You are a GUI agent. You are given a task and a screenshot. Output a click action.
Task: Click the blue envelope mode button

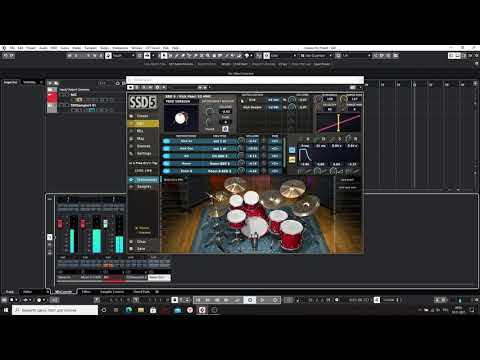292,150
